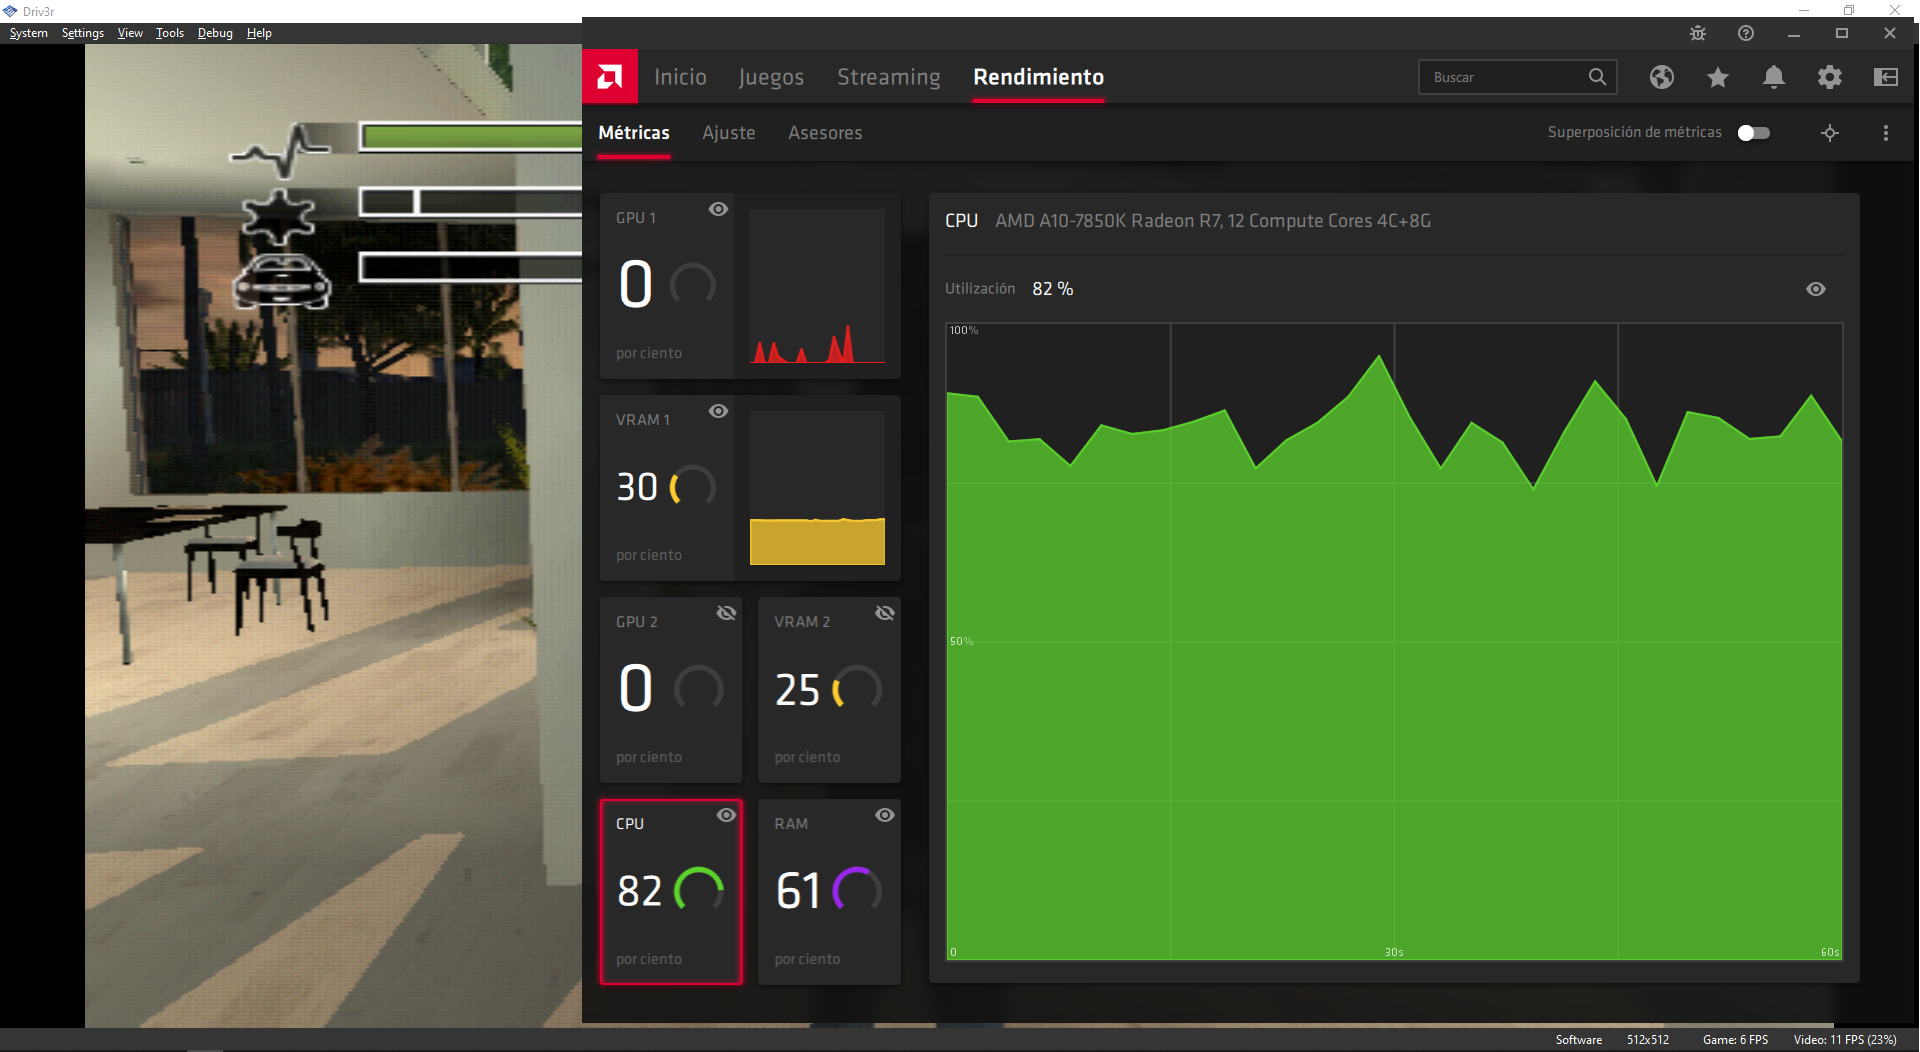Toggle CPU card visibility eye
Viewport: 1920px width, 1052px height.
(x=726, y=815)
